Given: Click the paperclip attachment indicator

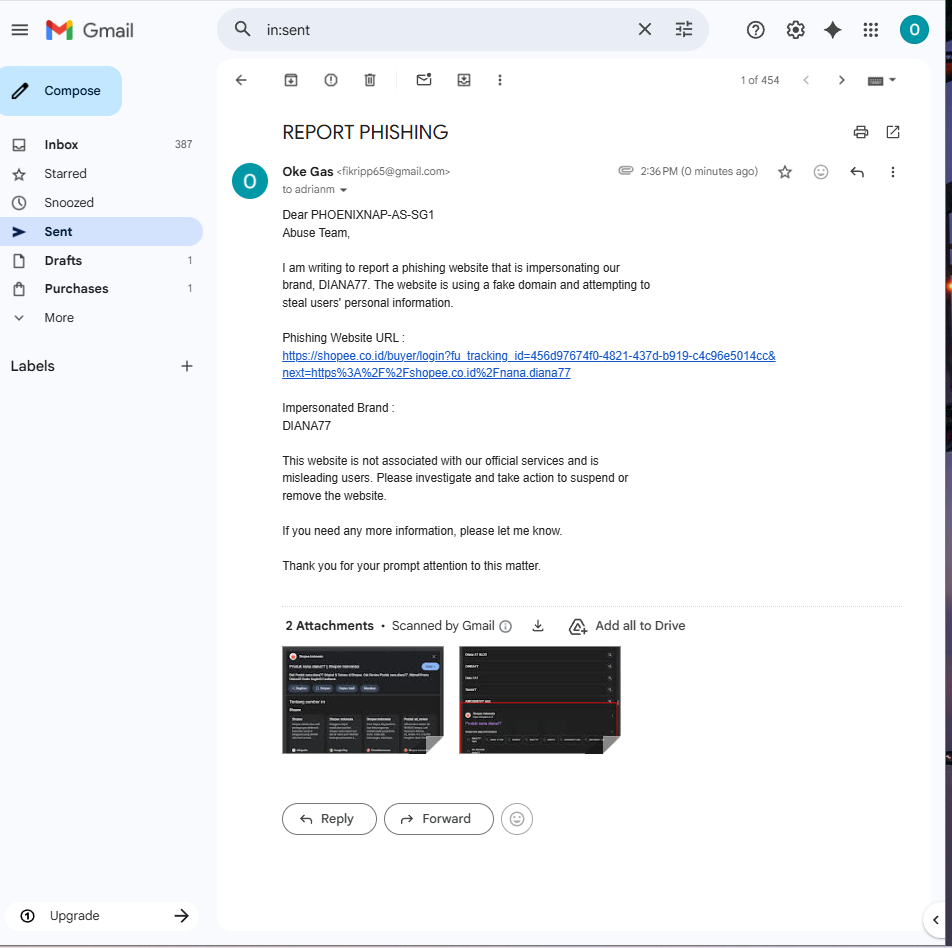Looking at the screenshot, I should click(625, 171).
